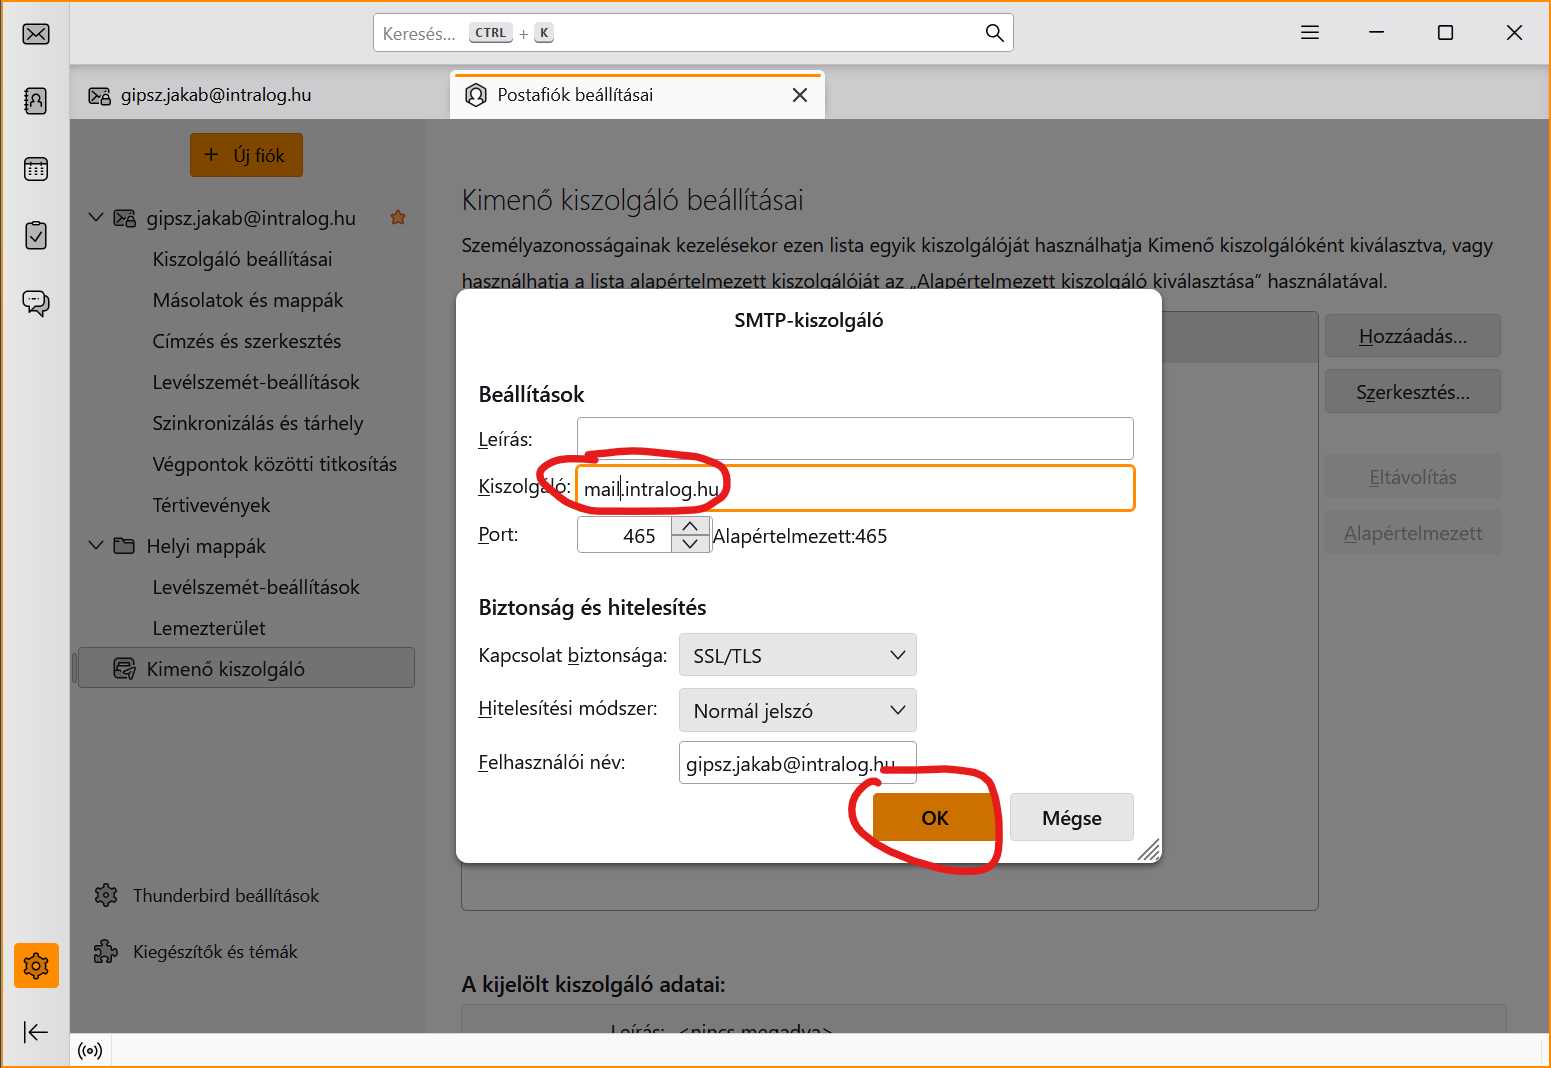
Task: Click the connection status icon in status bar
Action: [x=90, y=1050]
